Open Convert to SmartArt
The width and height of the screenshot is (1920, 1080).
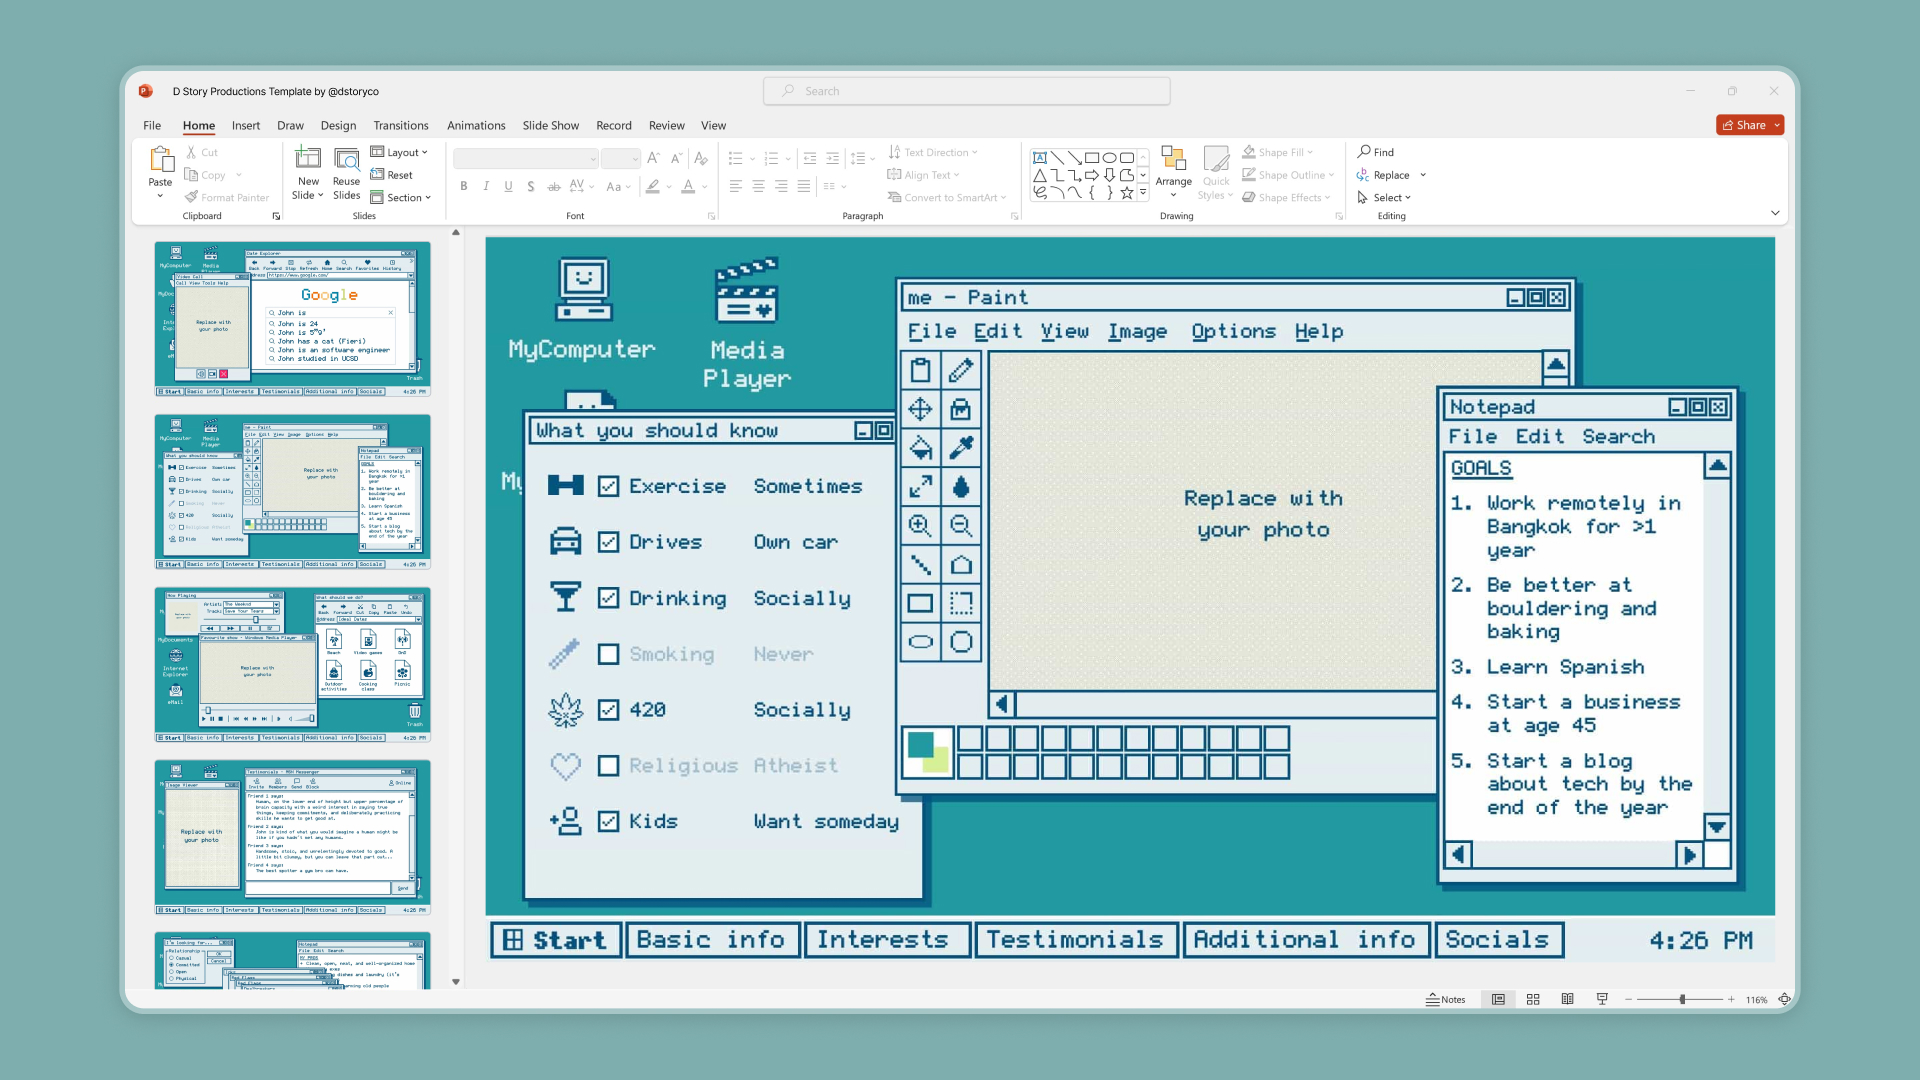[x=946, y=197]
